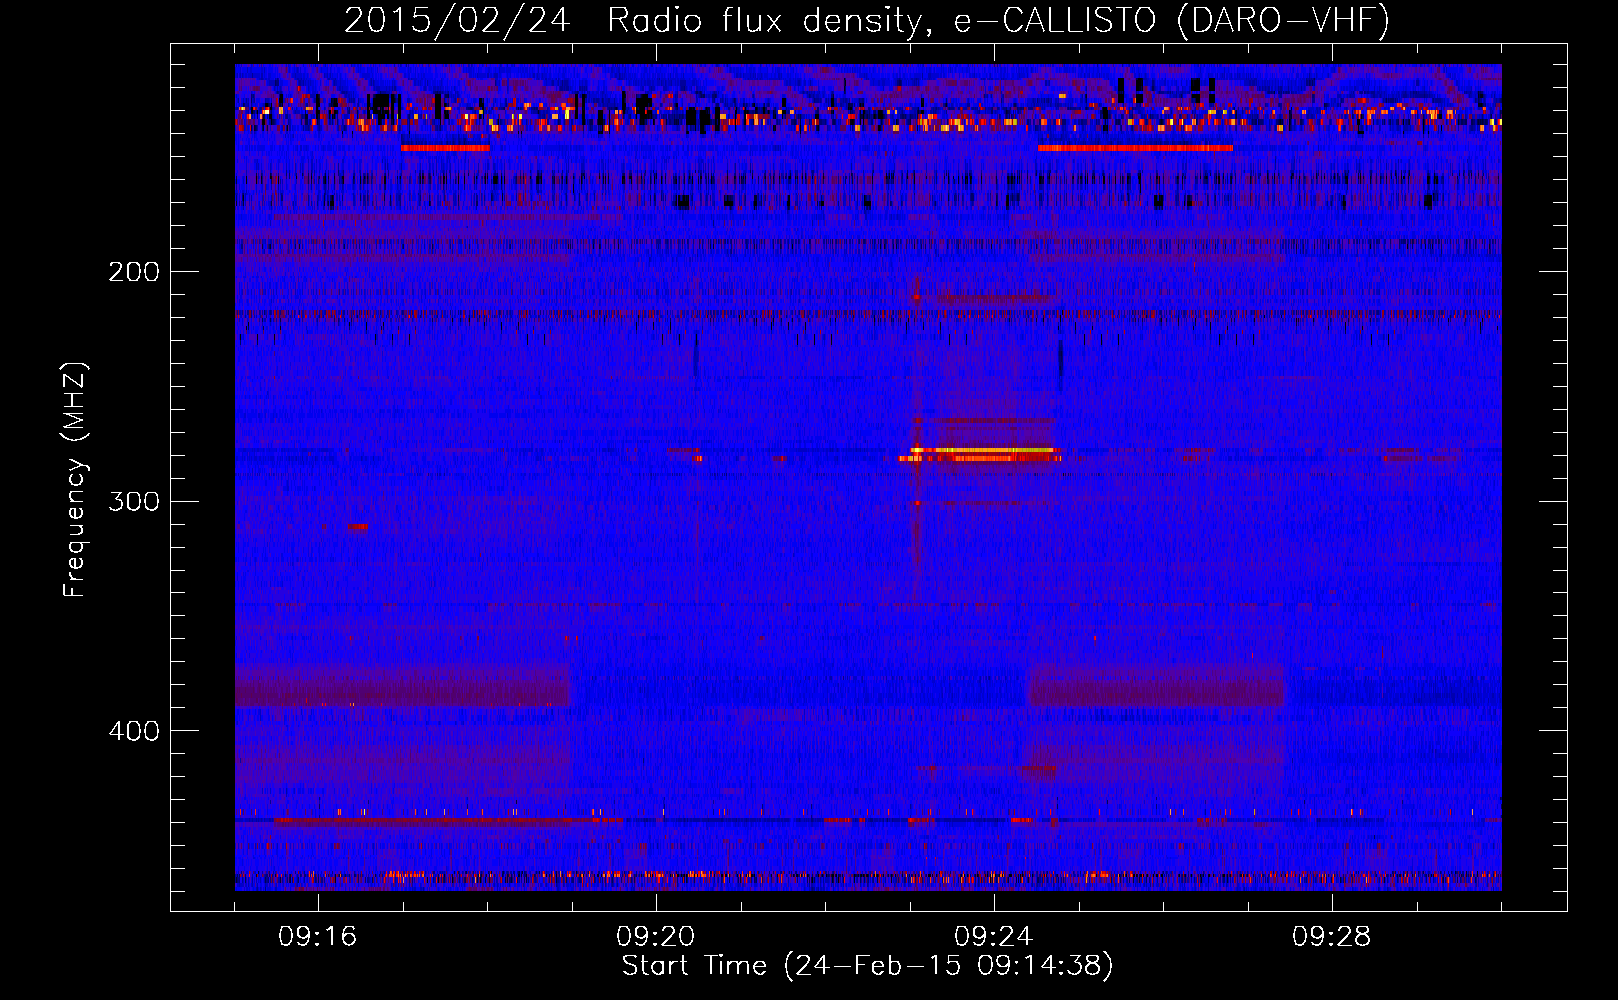Image resolution: width=1618 pixels, height=1000 pixels.
Task: Click the plot title mentioning e-CALLISTO (DARO-VHF)
Action: [x=866, y=20]
